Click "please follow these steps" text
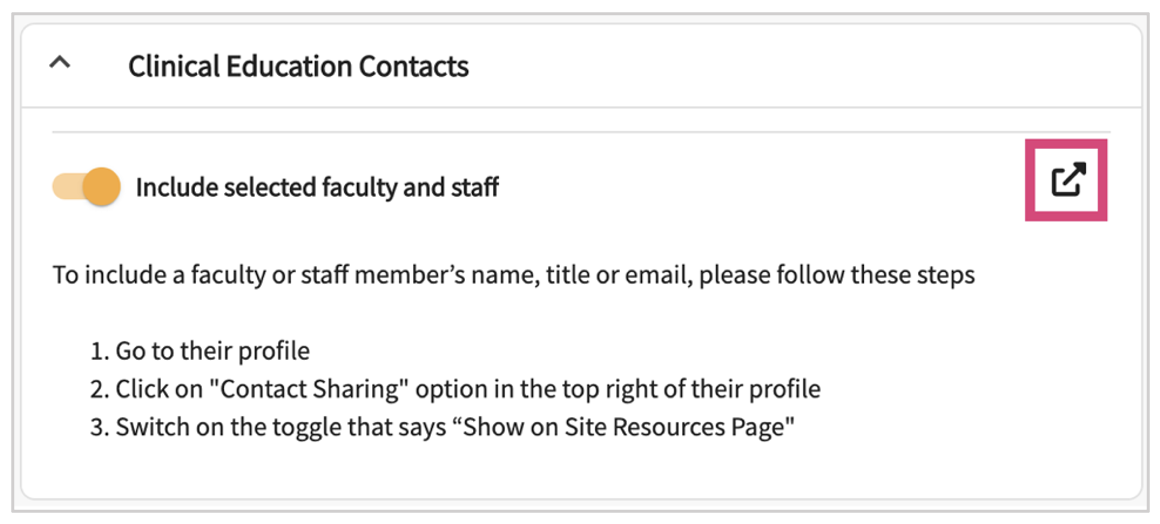This screenshot has height=524, width=1160. click(x=837, y=275)
